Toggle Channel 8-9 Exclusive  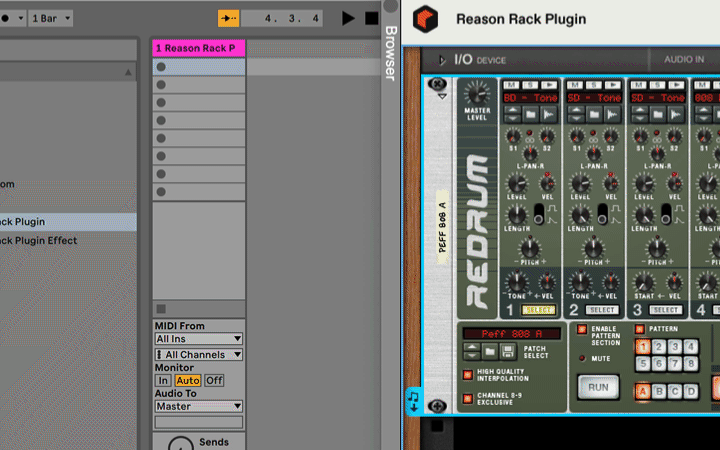point(467,399)
